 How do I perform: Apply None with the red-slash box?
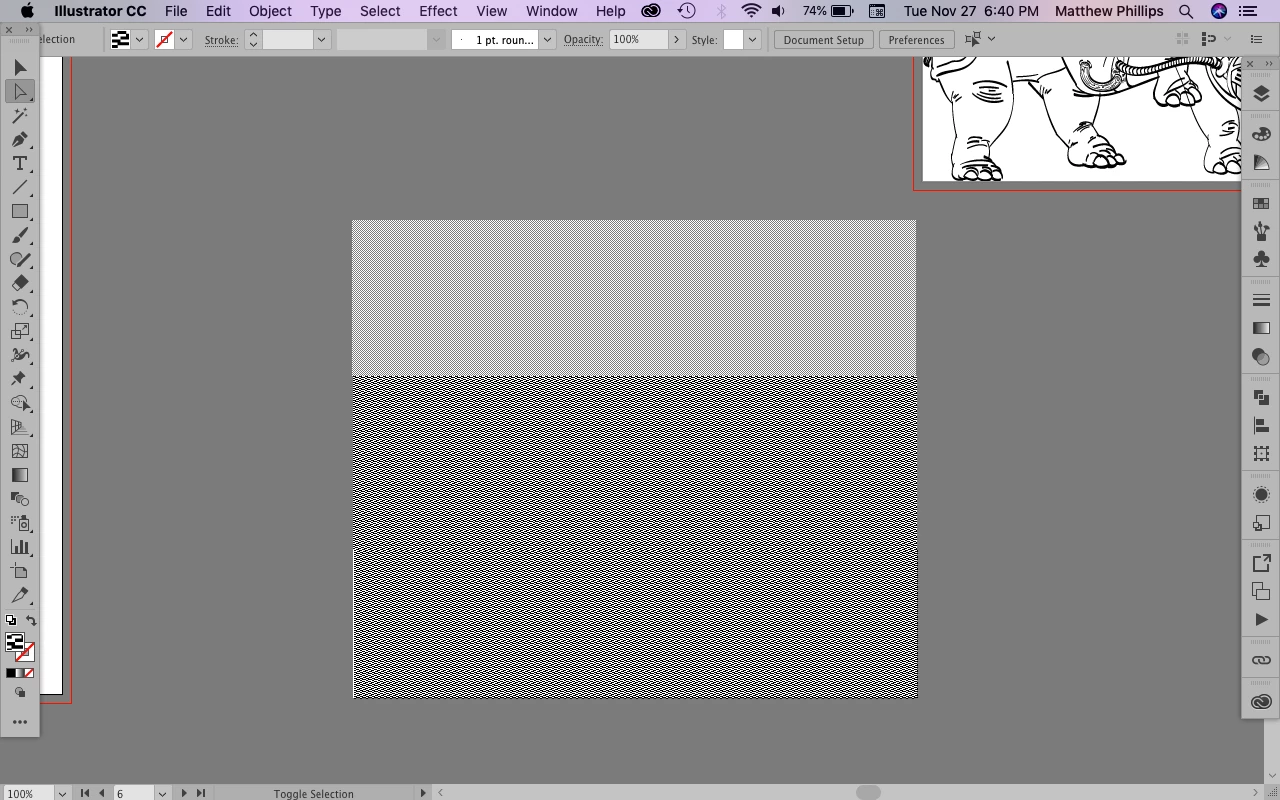click(29, 673)
